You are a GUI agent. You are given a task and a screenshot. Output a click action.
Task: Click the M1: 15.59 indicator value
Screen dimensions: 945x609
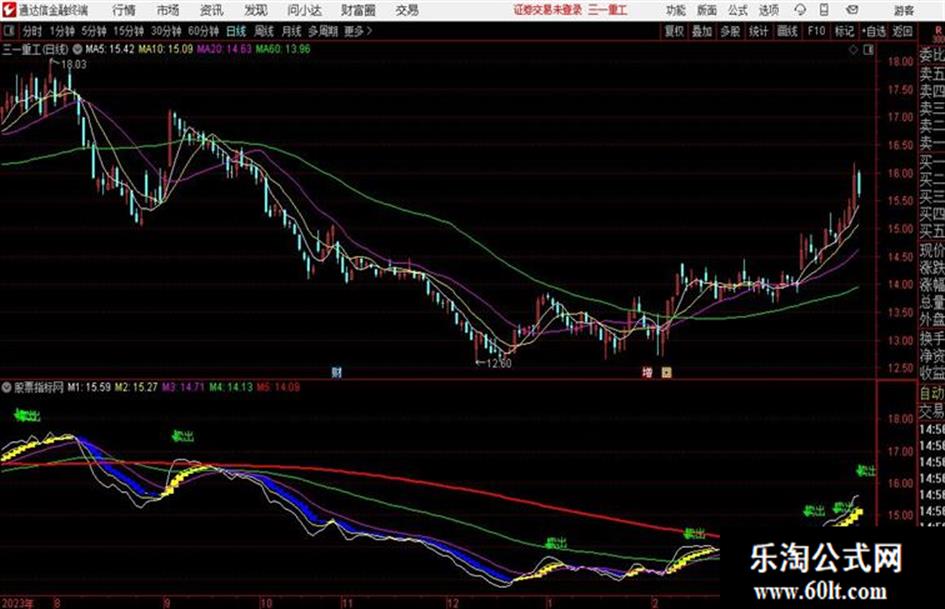click(89, 387)
